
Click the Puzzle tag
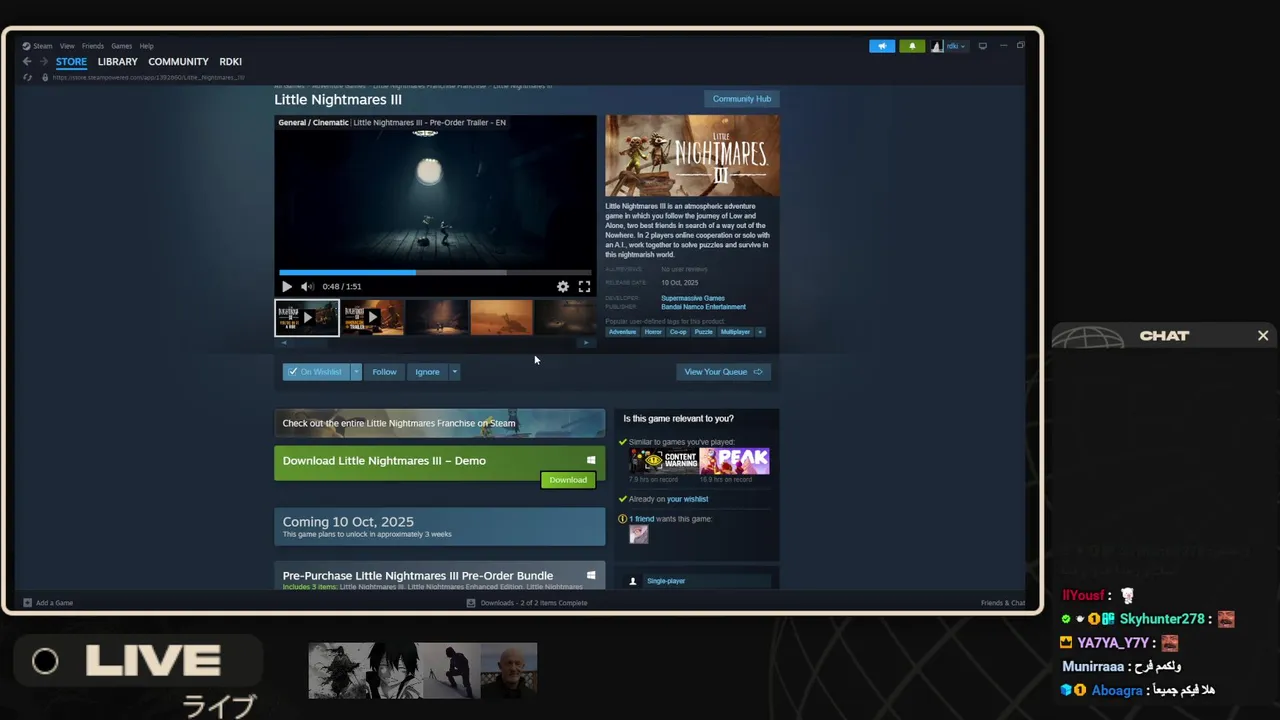click(x=704, y=332)
